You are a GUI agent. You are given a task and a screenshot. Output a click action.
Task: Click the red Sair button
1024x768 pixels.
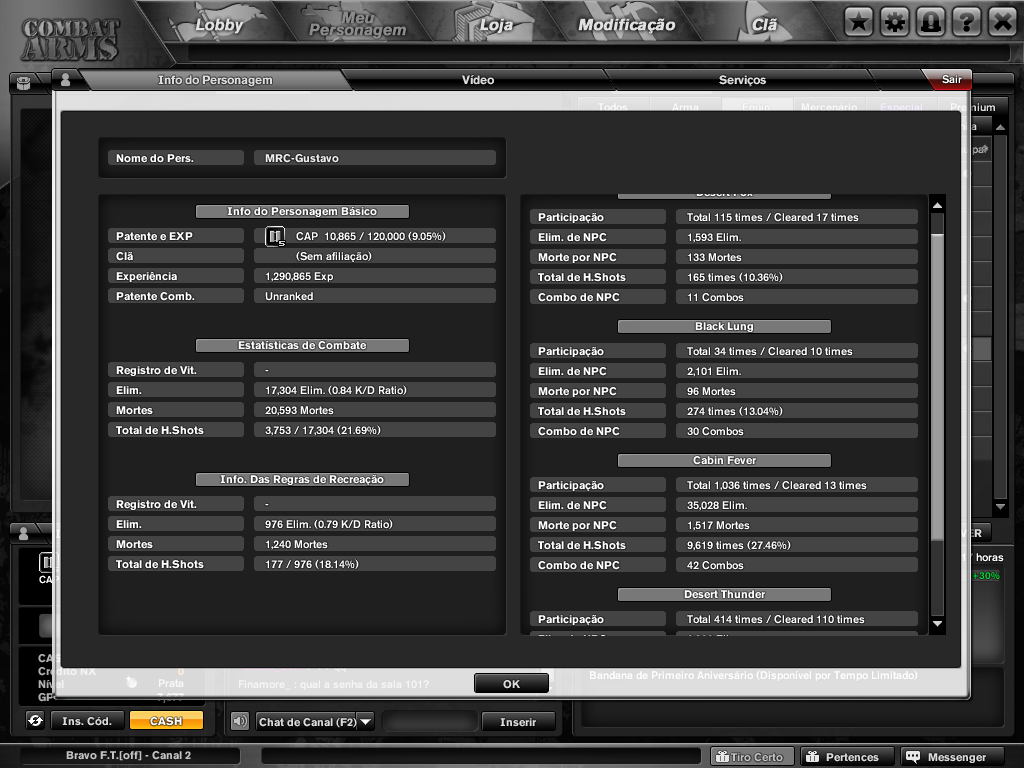click(x=951, y=80)
